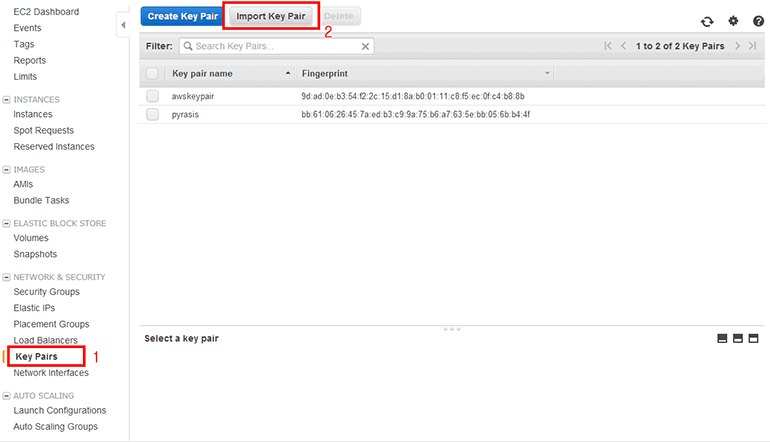Jump to the last page arrow

(x=753, y=46)
